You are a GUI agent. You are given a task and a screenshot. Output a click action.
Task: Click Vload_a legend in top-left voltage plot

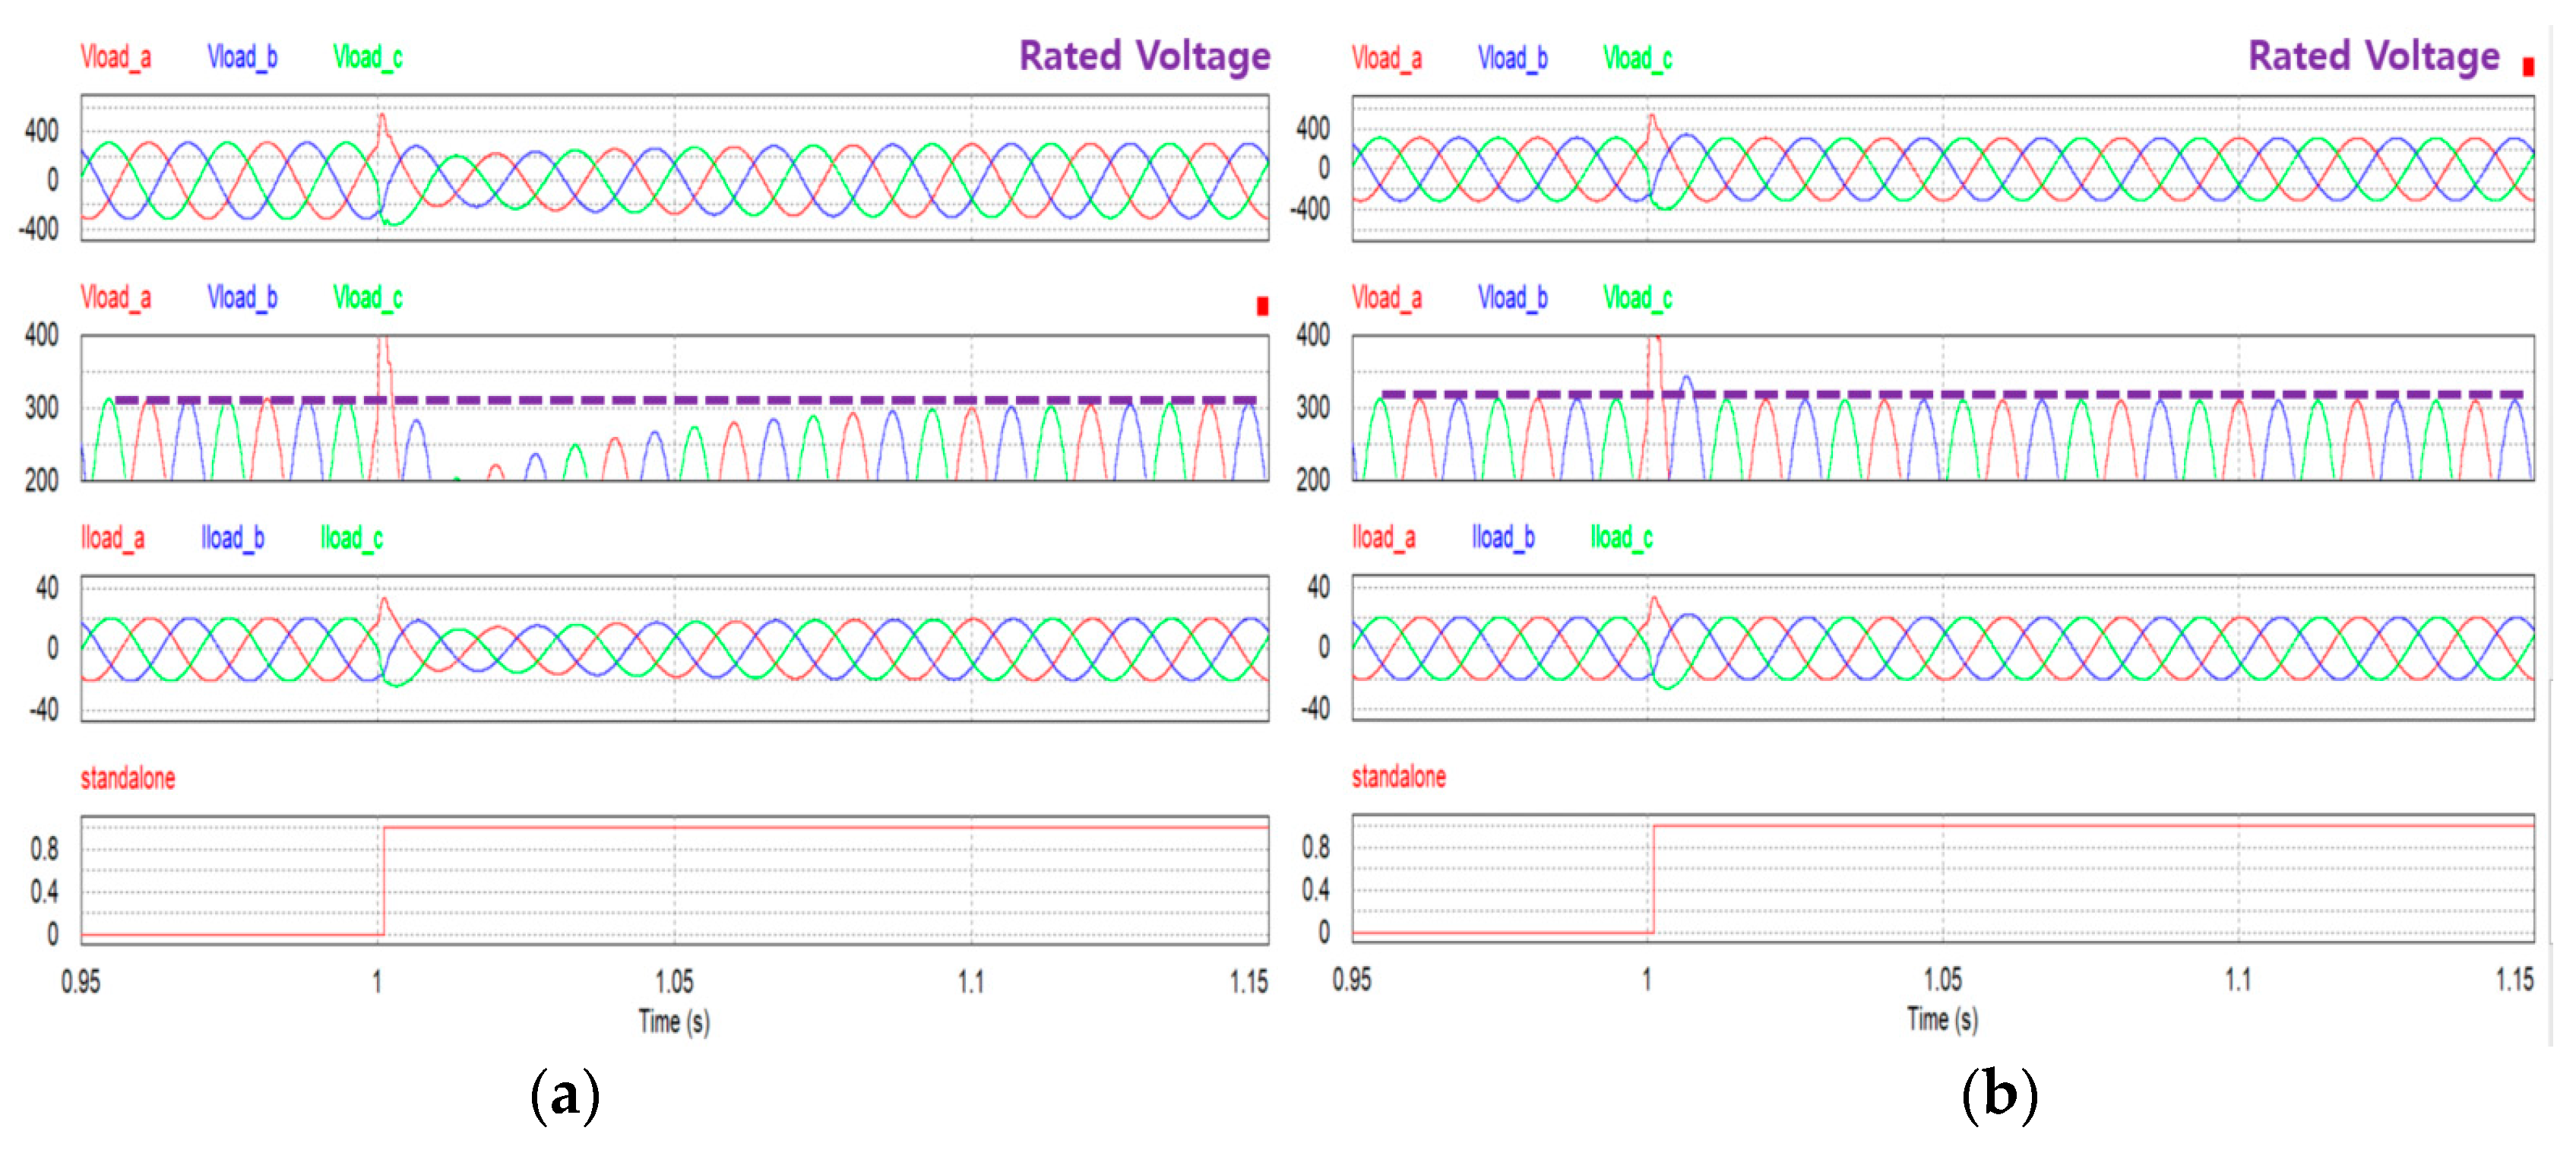[116, 57]
